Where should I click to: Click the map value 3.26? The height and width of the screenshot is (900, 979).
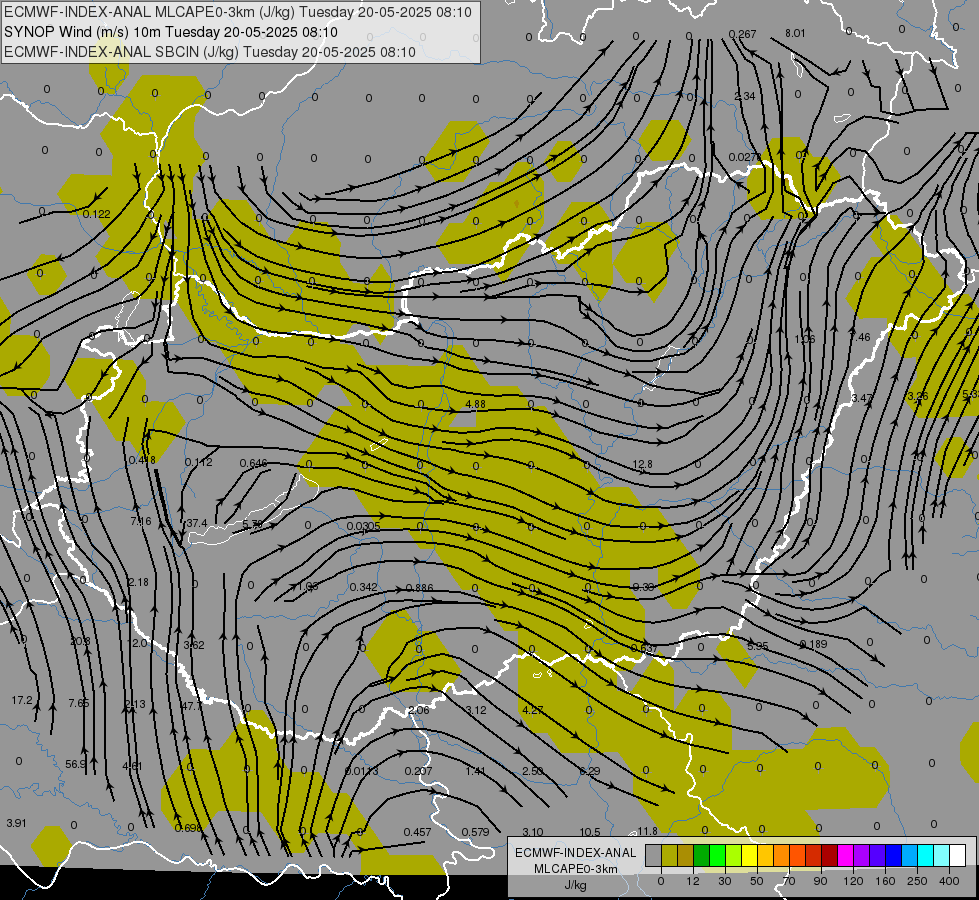pos(918,396)
